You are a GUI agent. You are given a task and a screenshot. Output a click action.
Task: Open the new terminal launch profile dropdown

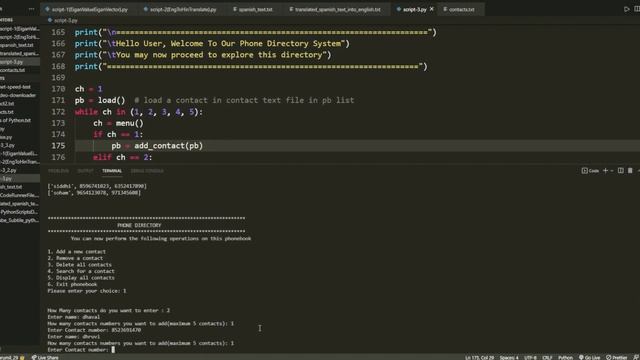coord(612,171)
